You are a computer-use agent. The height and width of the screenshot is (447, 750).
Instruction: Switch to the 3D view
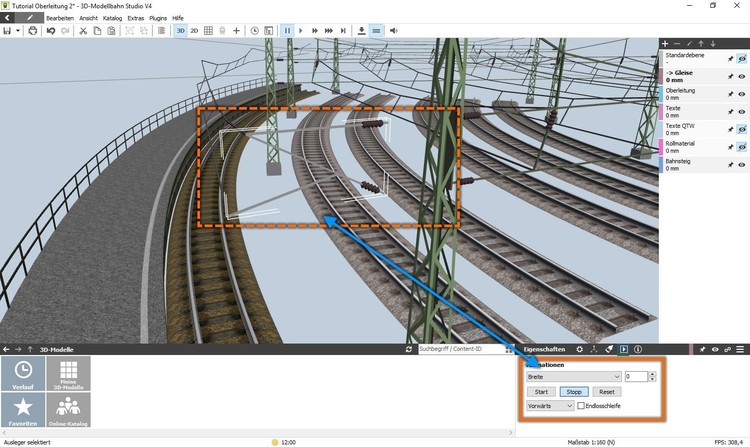click(180, 31)
